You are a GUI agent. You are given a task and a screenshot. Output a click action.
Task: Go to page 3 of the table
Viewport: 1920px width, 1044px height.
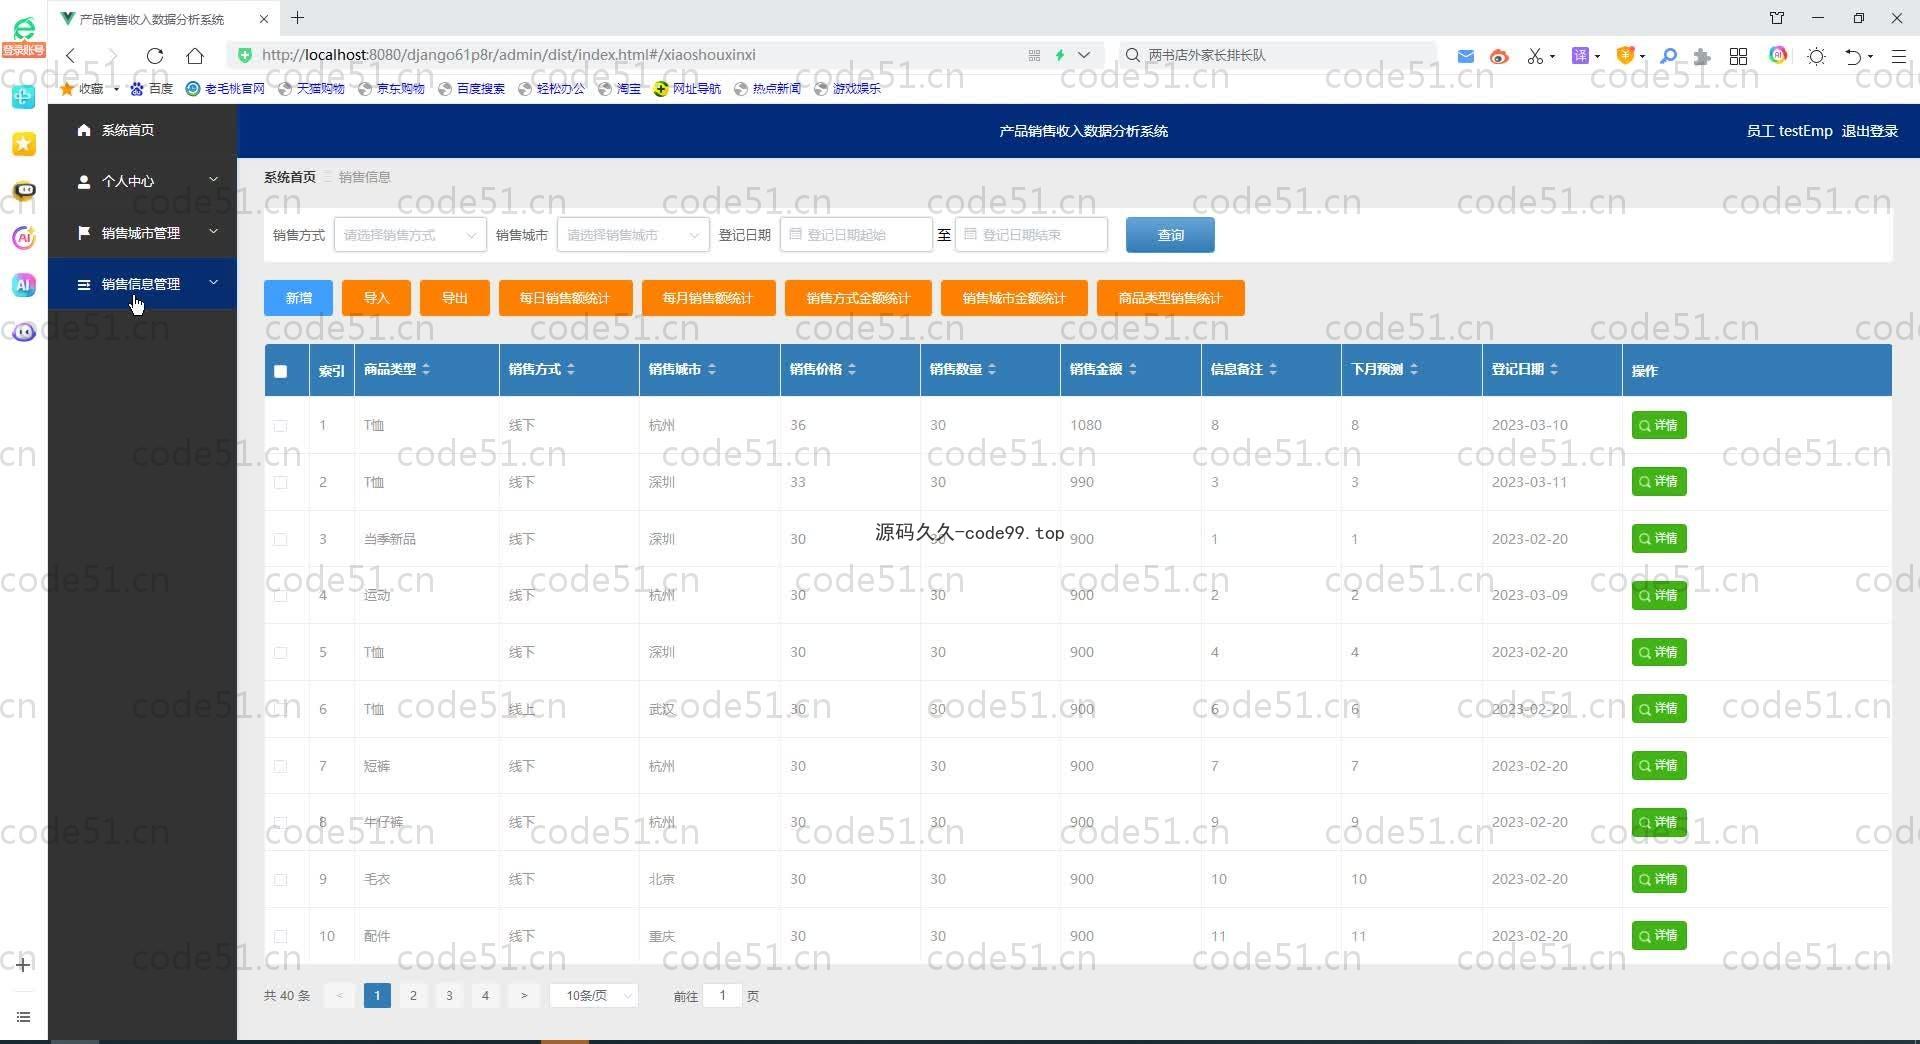[x=449, y=996]
